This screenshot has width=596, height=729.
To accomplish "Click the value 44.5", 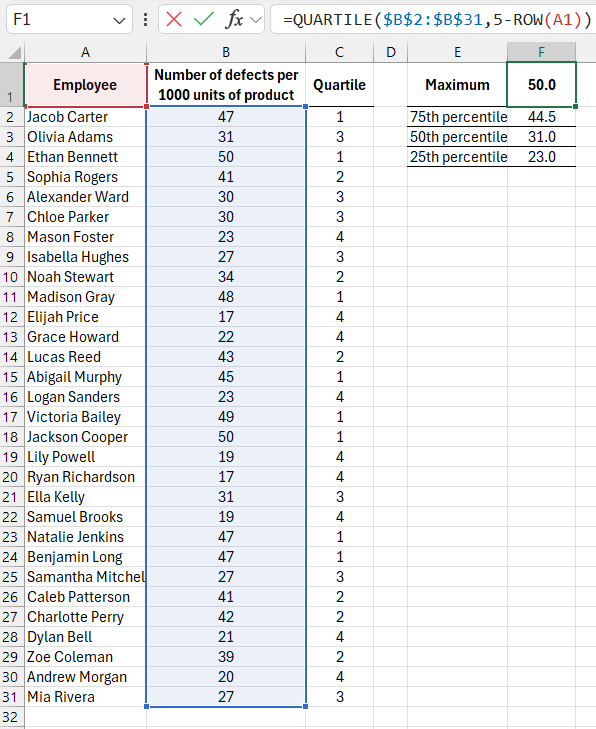I will point(542,117).
